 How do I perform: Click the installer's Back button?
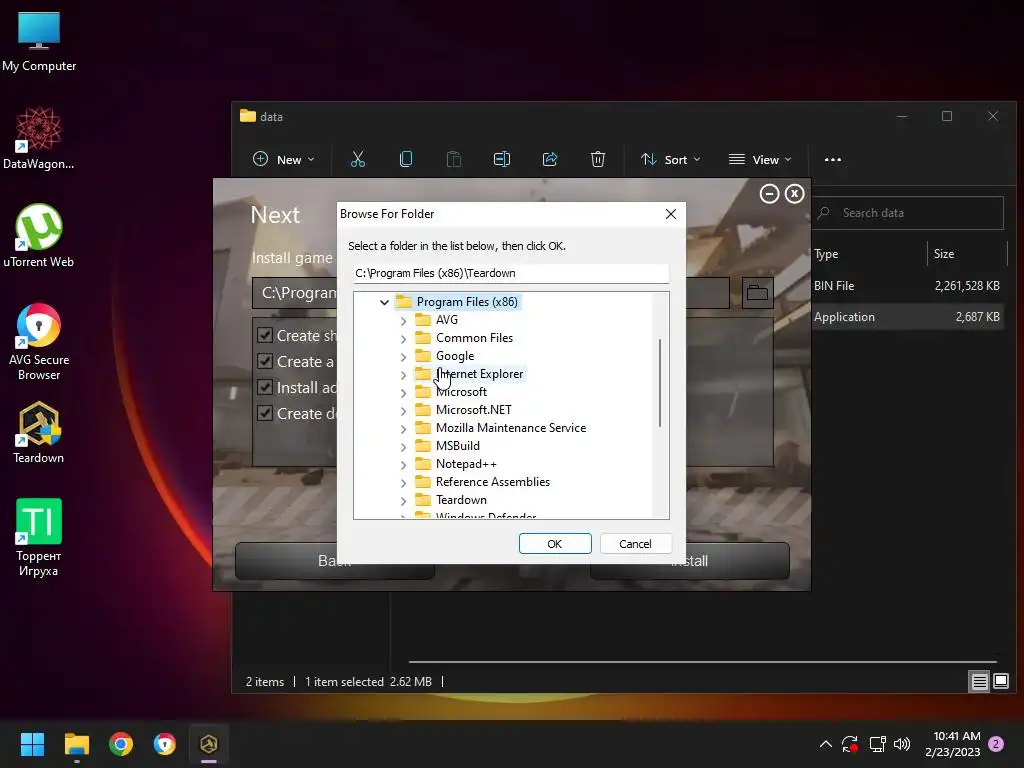(x=334, y=561)
